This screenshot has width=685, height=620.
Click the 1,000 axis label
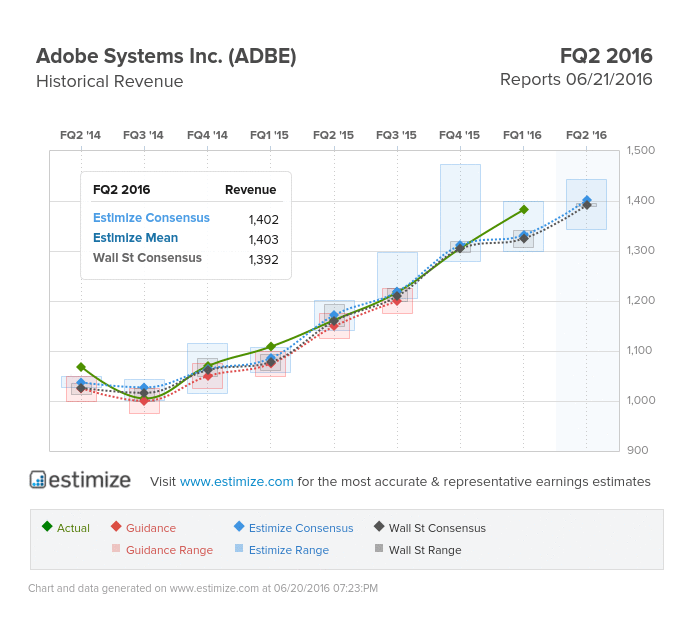coord(641,400)
